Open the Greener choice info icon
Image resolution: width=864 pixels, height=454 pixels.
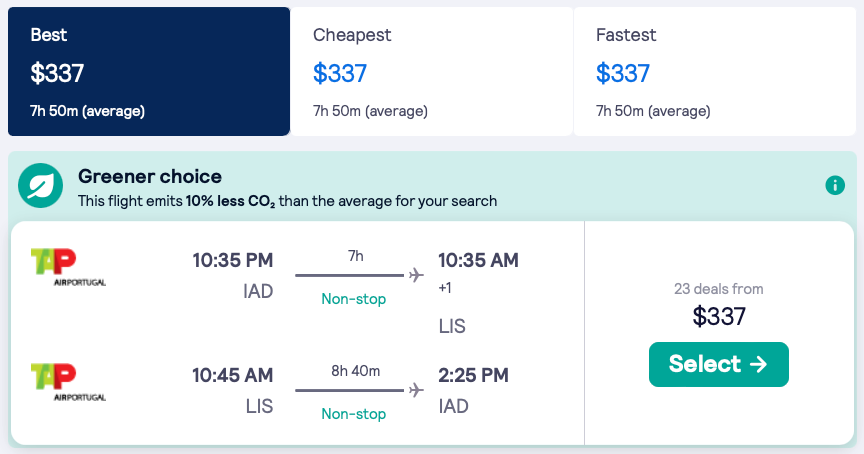click(835, 186)
